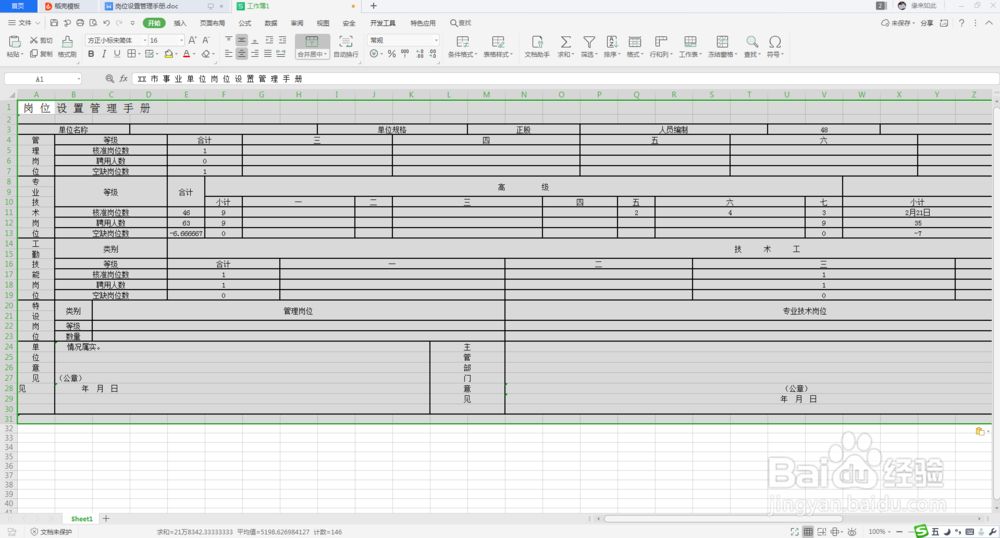Select the Sheet1 sheet tab

[82, 519]
